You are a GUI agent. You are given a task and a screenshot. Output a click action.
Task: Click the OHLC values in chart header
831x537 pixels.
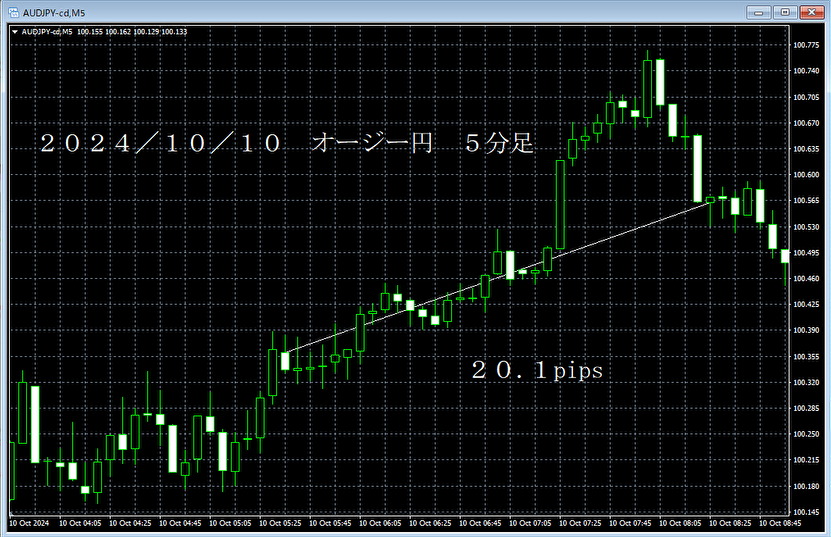tap(132, 32)
